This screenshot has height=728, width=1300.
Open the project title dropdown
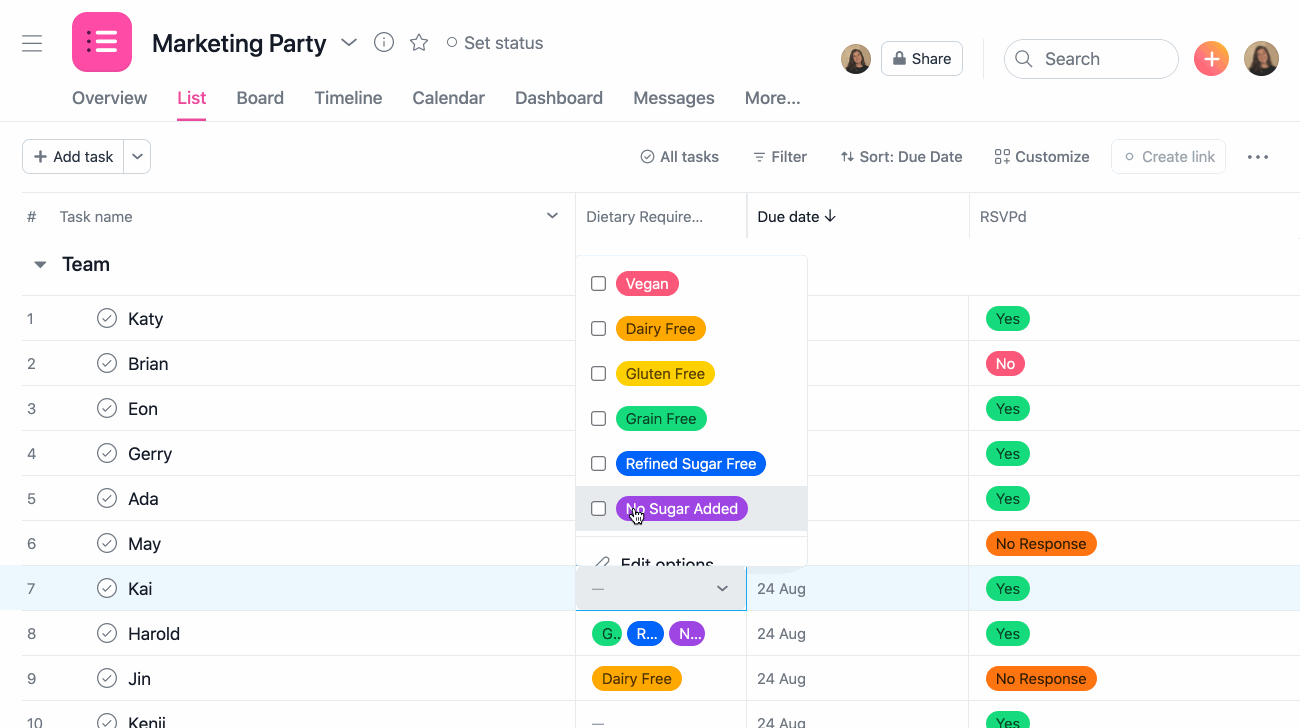(348, 43)
